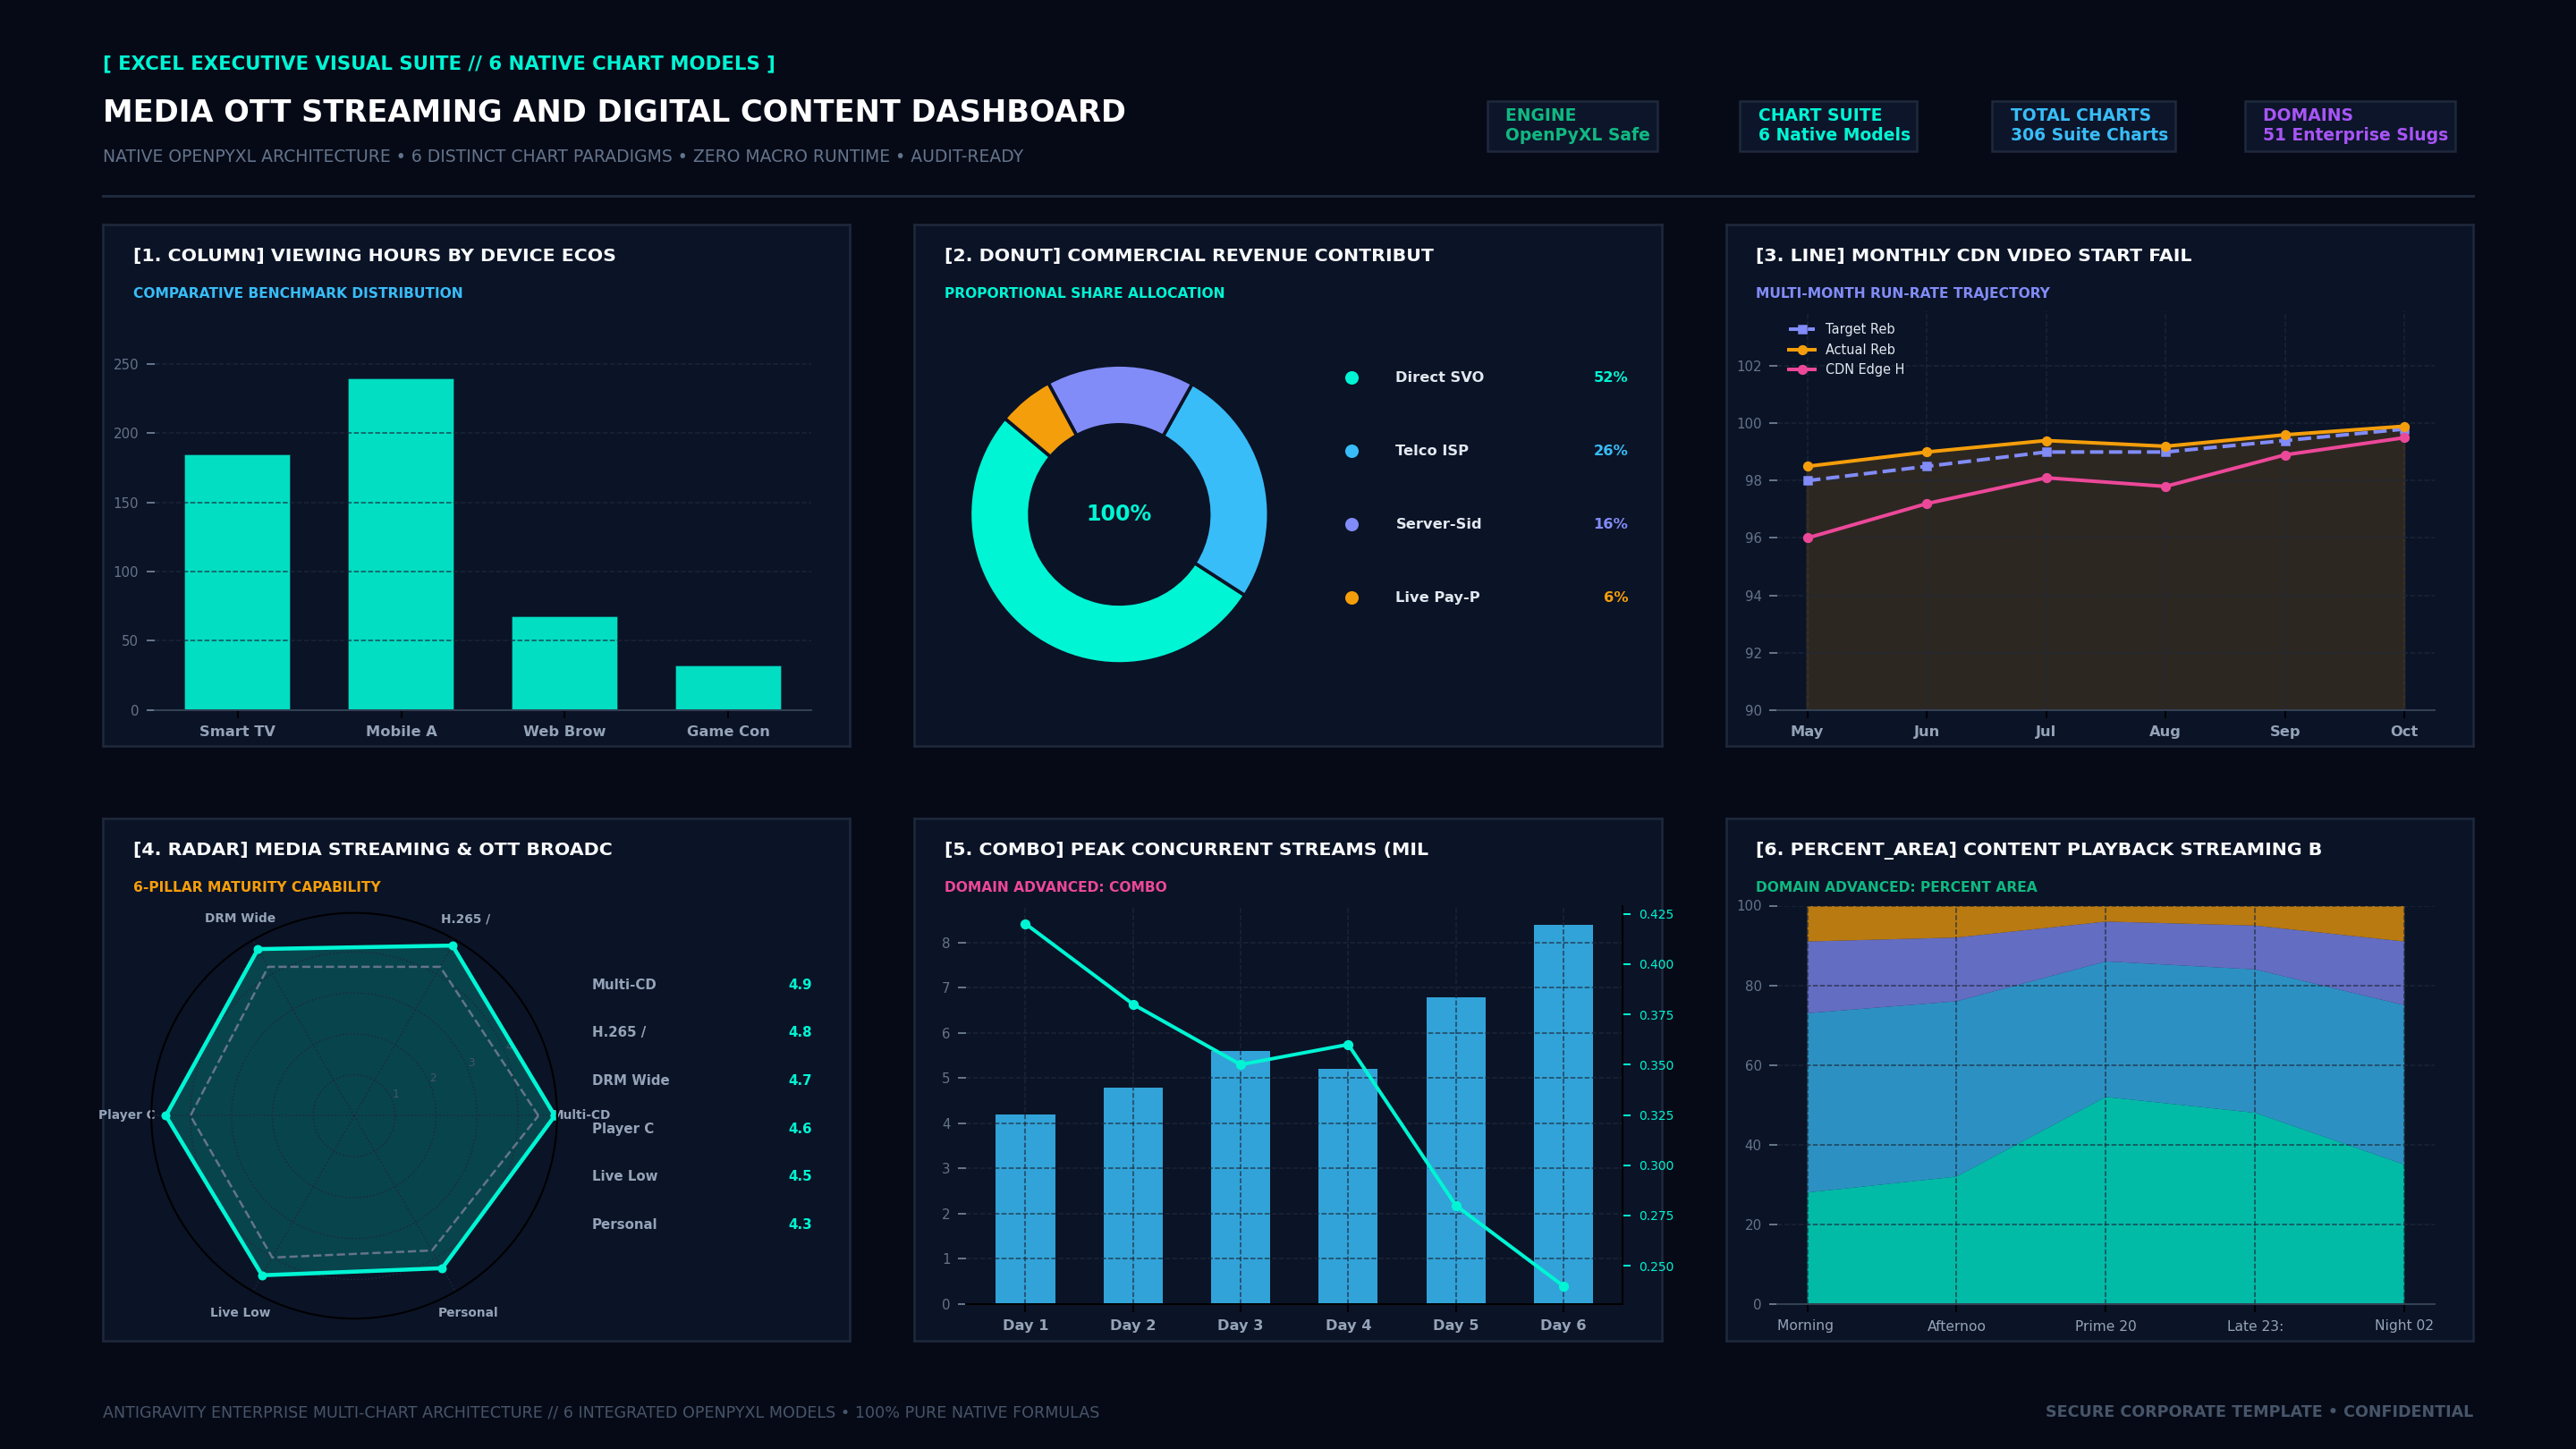Click the Column chart title
2576x1449 pixels.
(374, 255)
